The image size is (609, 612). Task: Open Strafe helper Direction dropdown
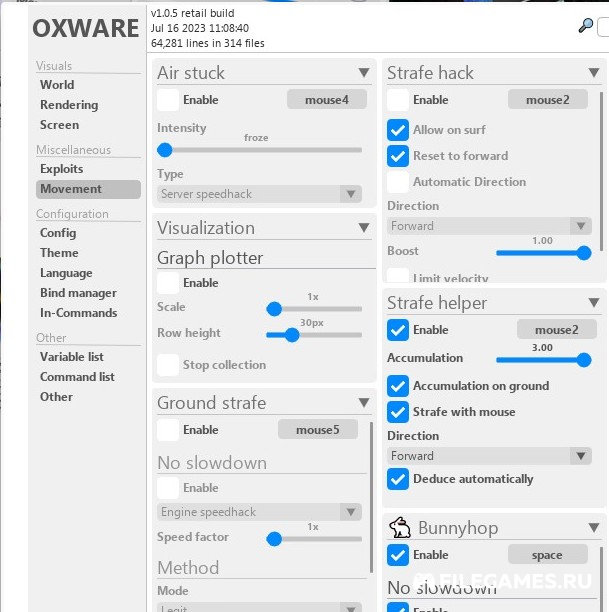(x=489, y=456)
